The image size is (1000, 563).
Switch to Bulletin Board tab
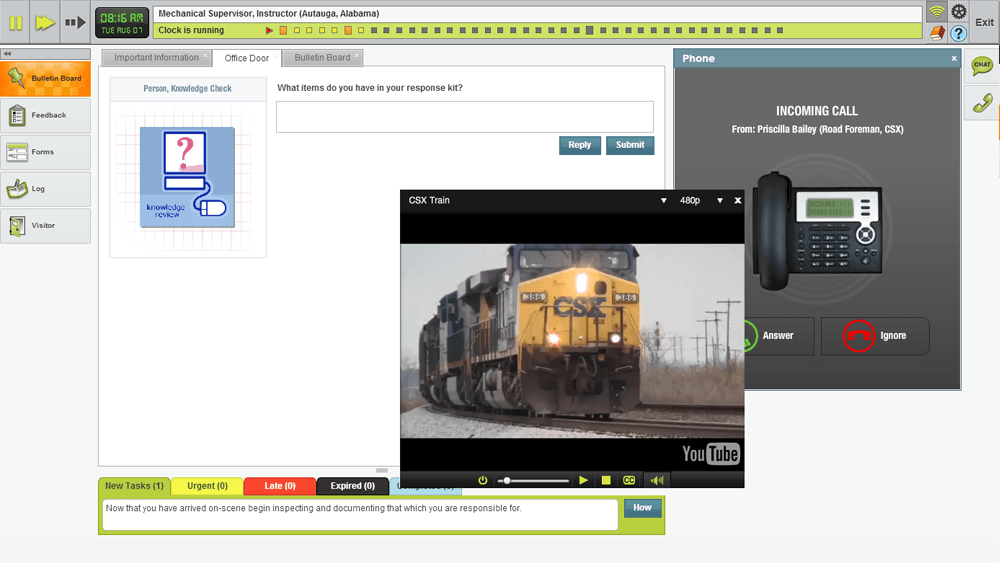coord(322,57)
